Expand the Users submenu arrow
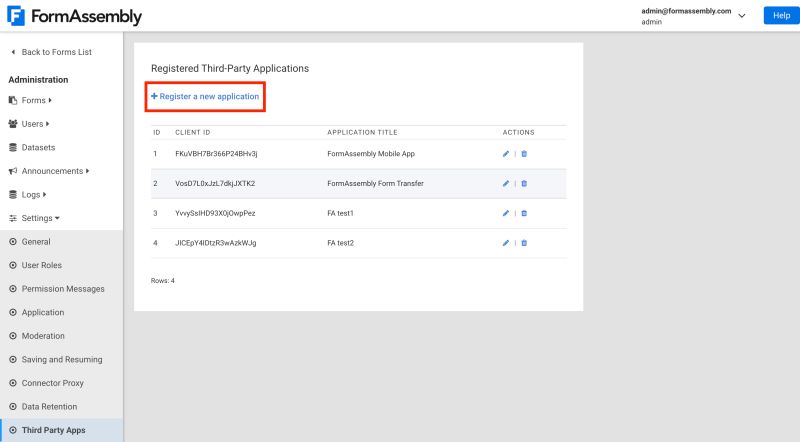 [x=47, y=124]
